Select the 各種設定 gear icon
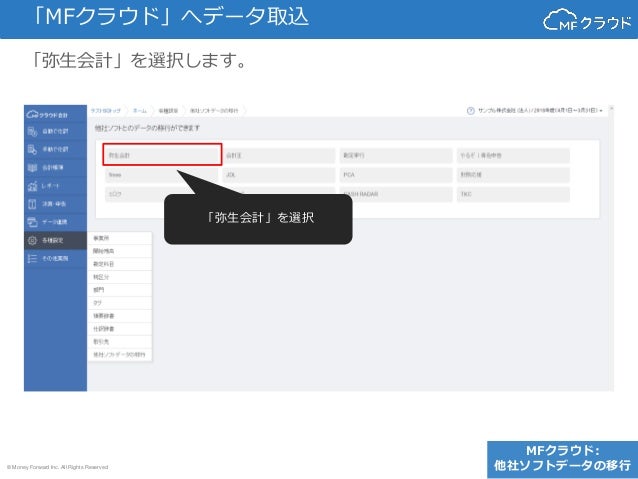The height and width of the screenshot is (479, 638). [x=33, y=241]
